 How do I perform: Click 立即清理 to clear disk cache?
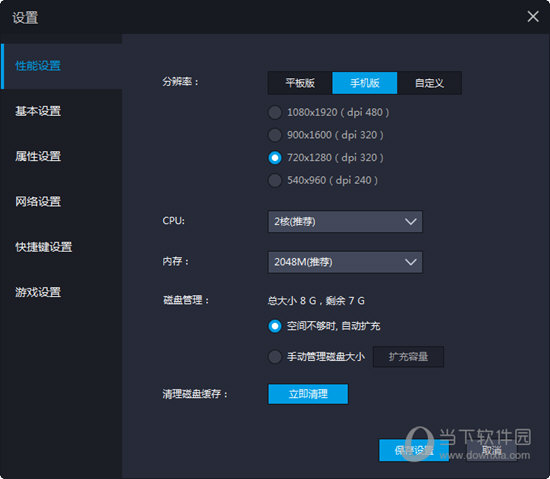[x=308, y=394]
